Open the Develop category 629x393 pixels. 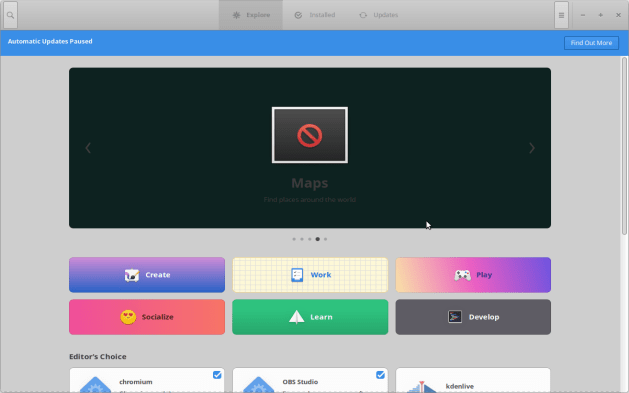pos(473,317)
